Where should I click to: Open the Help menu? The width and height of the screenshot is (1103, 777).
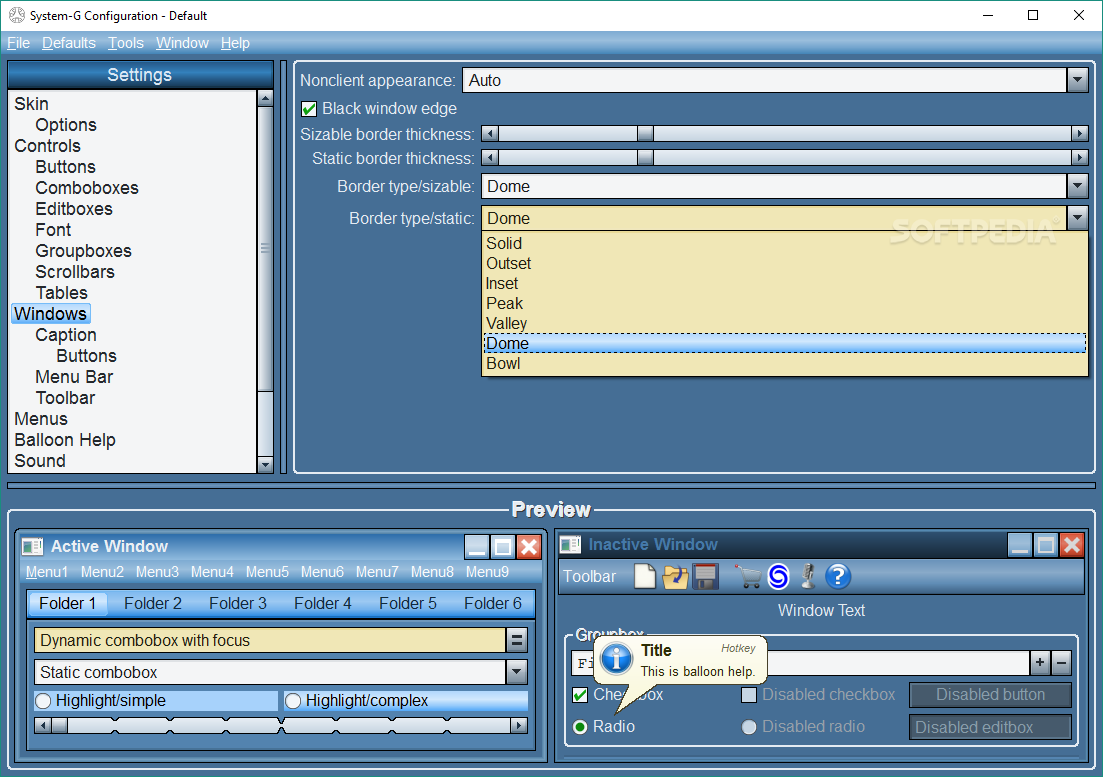point(235,43)
